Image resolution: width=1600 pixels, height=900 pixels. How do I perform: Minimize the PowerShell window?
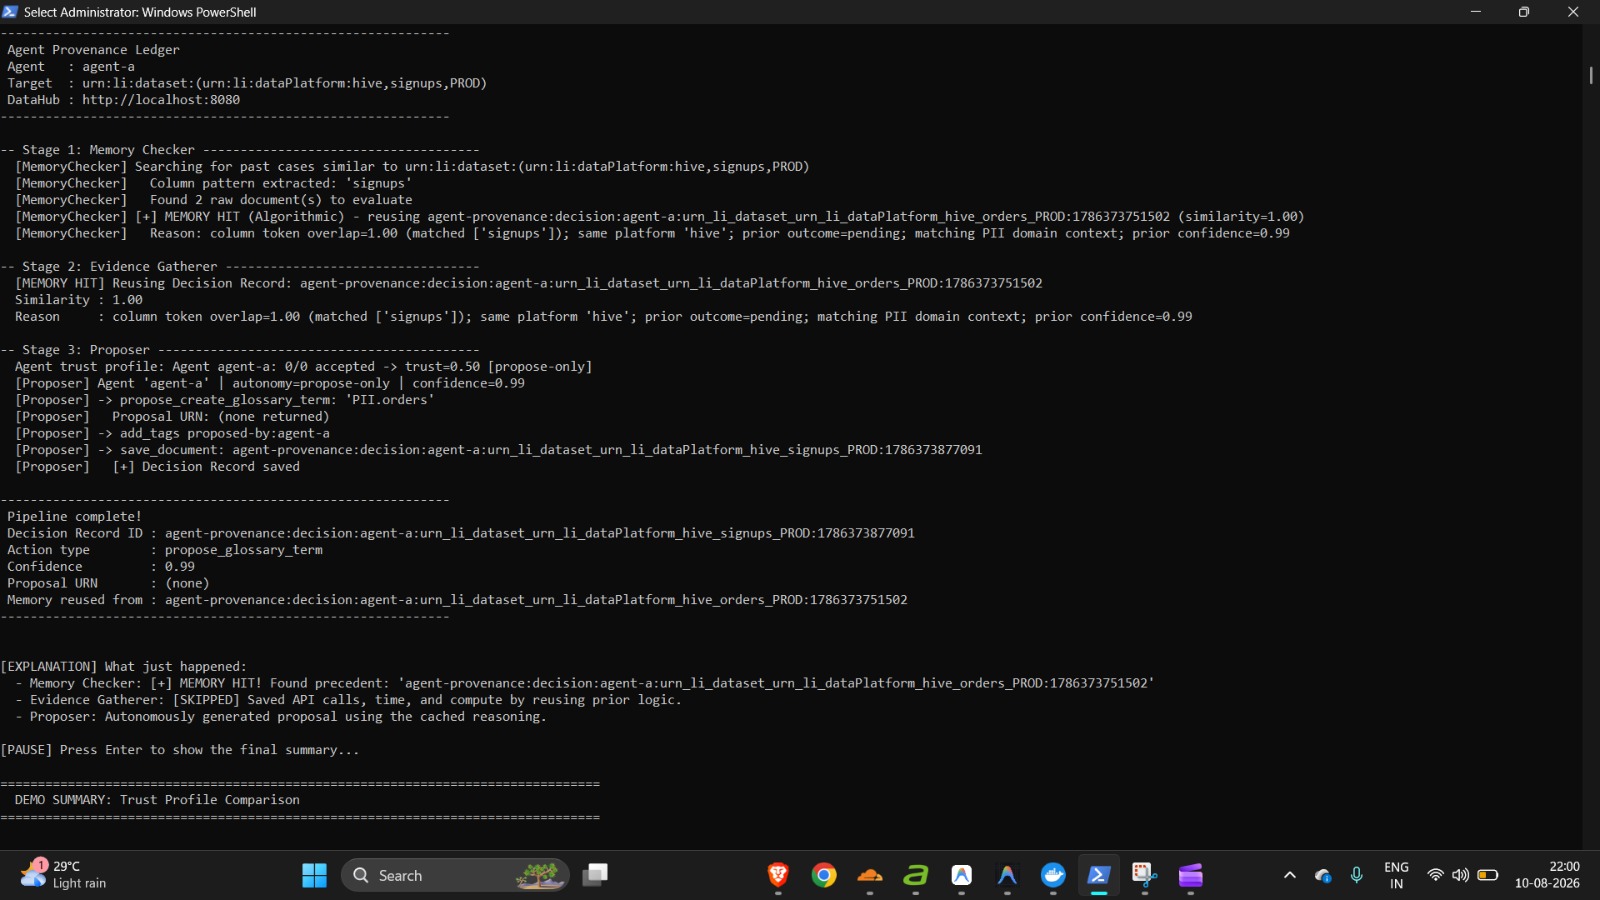[1476, 12]
